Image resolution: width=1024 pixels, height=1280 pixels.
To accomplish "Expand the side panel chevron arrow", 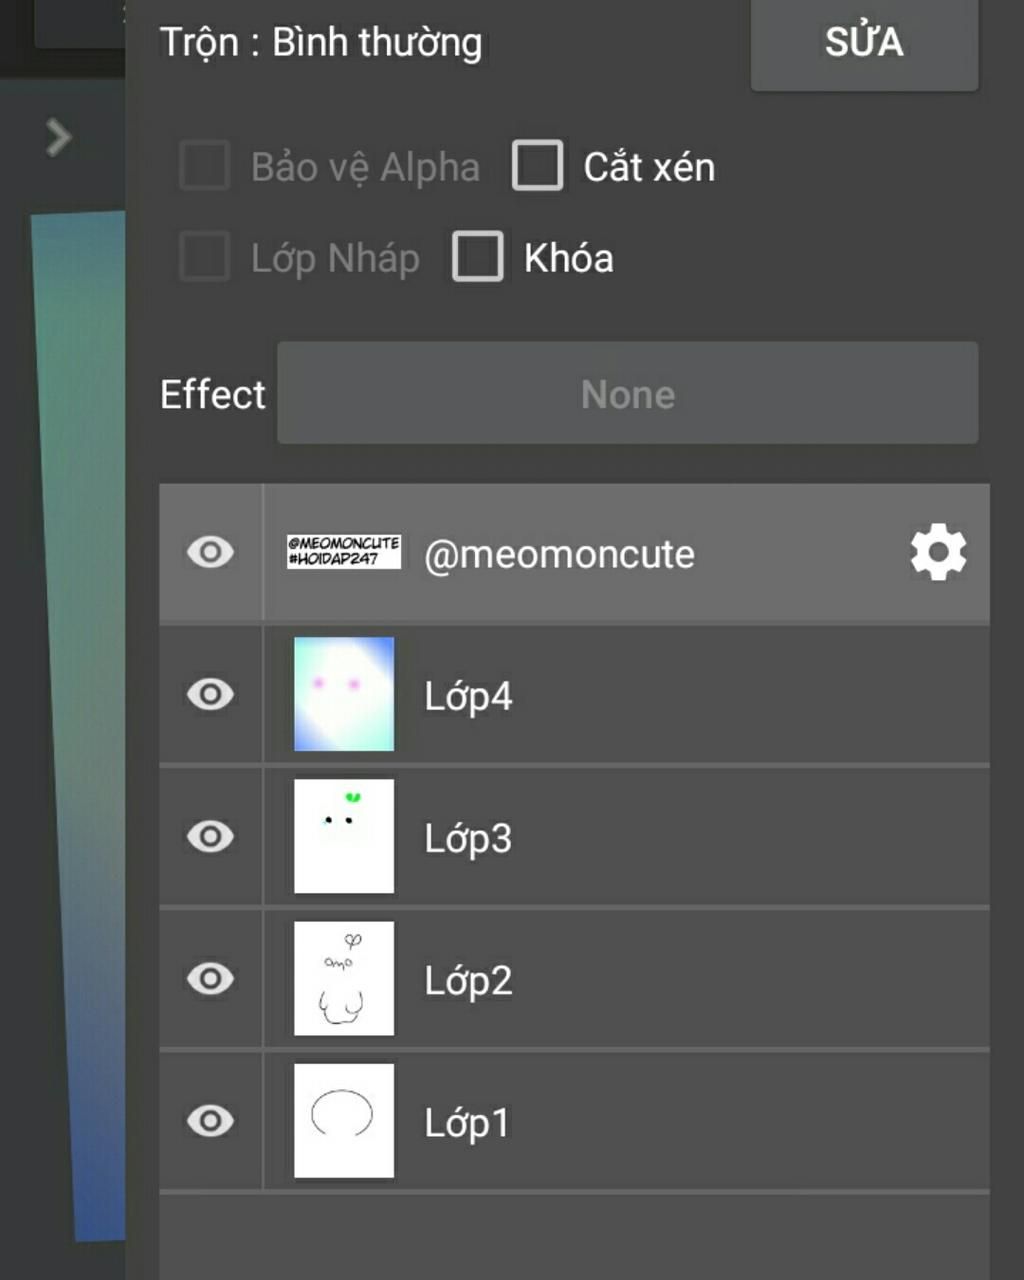I will 59,137.
